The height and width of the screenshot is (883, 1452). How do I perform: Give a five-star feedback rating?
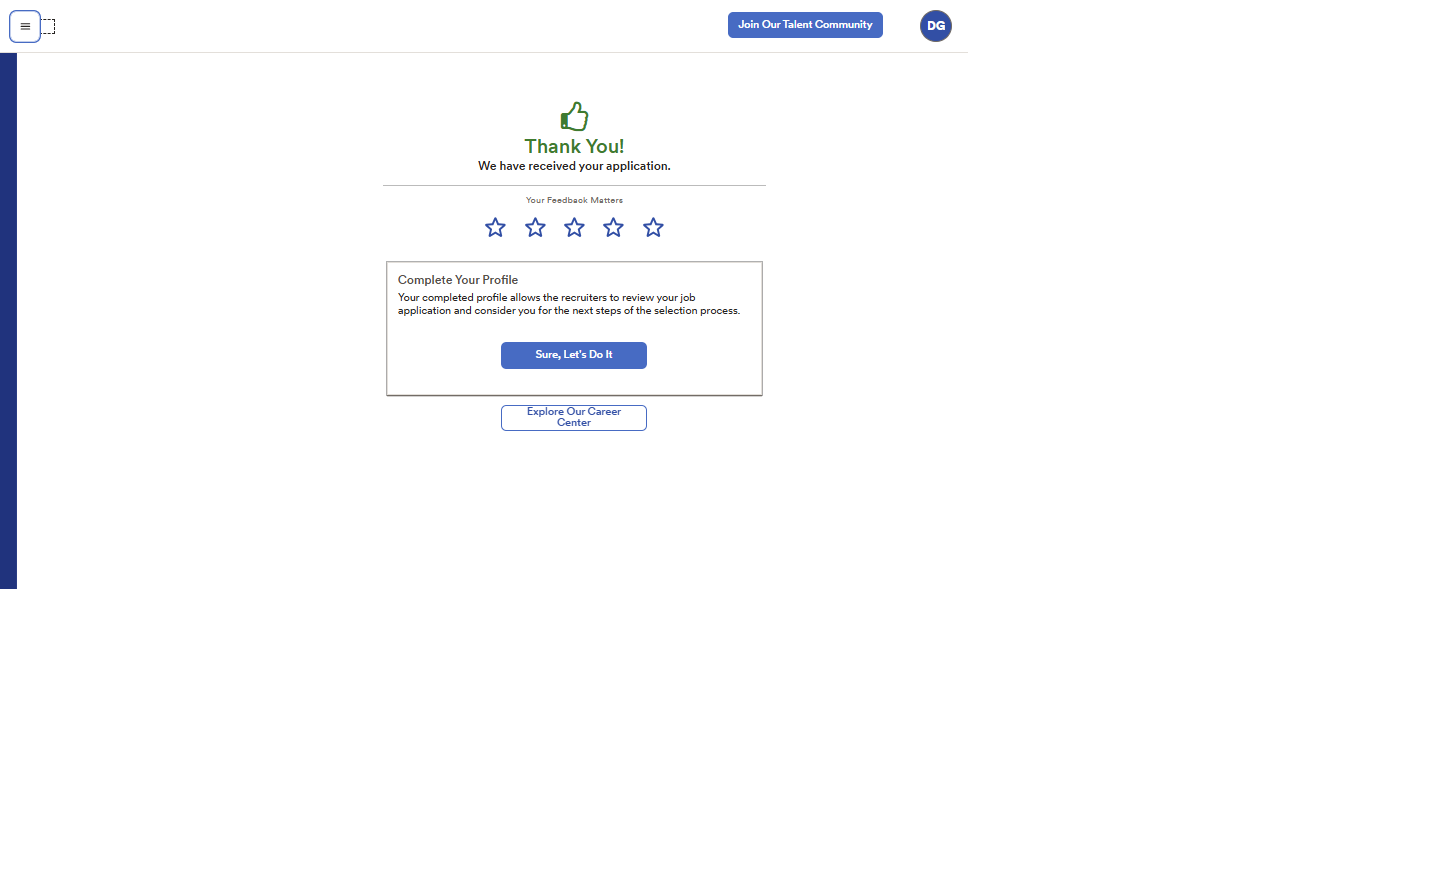point(653,228)
